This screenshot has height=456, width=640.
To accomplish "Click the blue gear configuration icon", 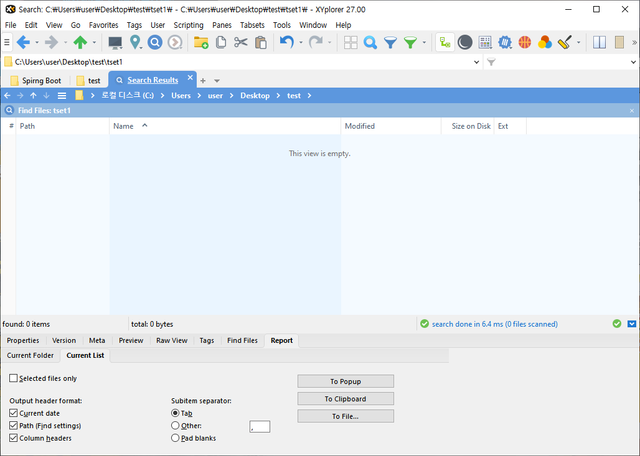I will pyautogui.click(x=505, y=42).
